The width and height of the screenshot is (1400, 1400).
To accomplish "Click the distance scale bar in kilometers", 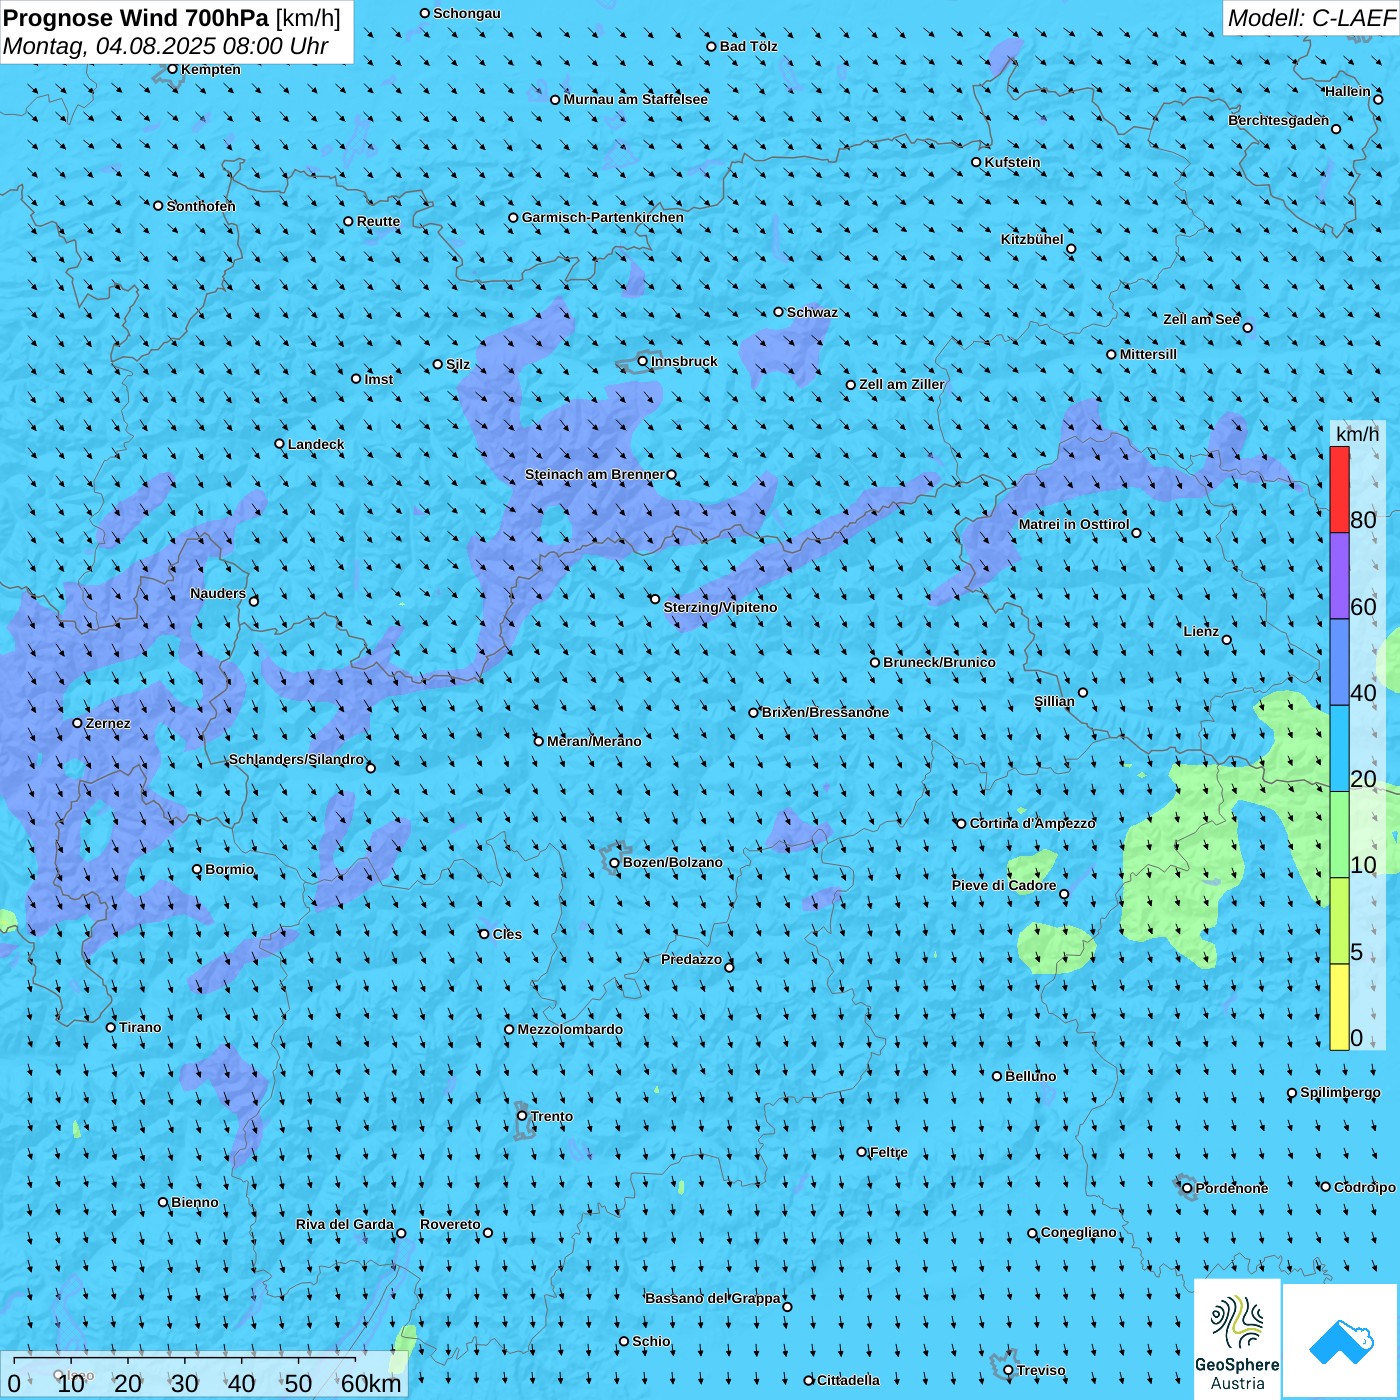I will coord(204,1376).
